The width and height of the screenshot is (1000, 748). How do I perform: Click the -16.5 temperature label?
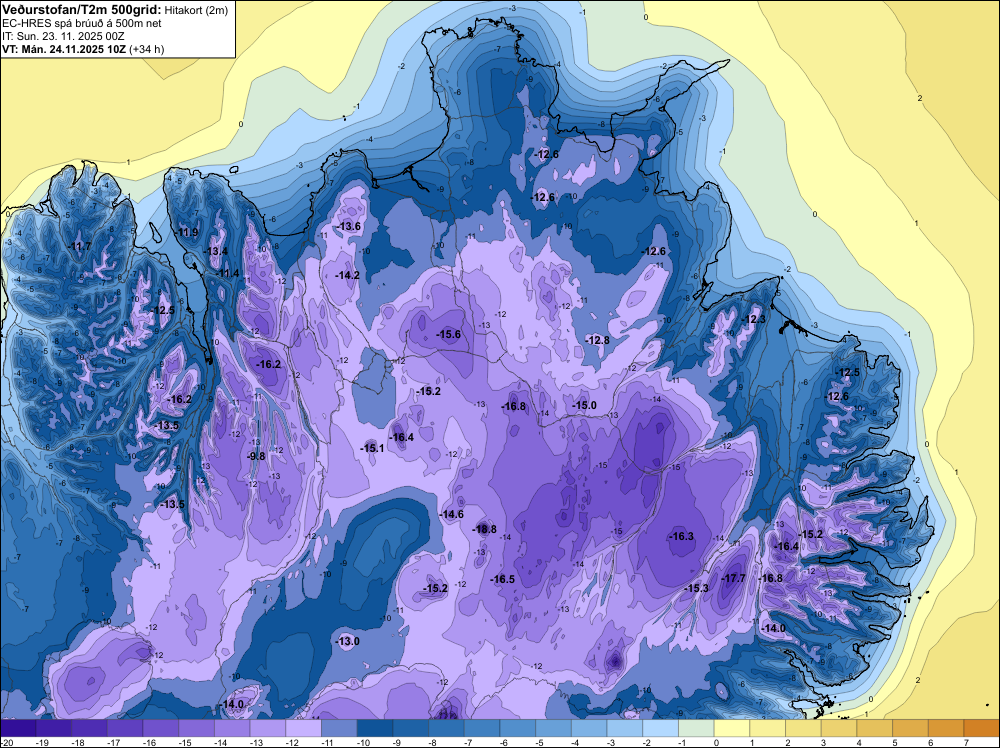click(x=502, y=579)
